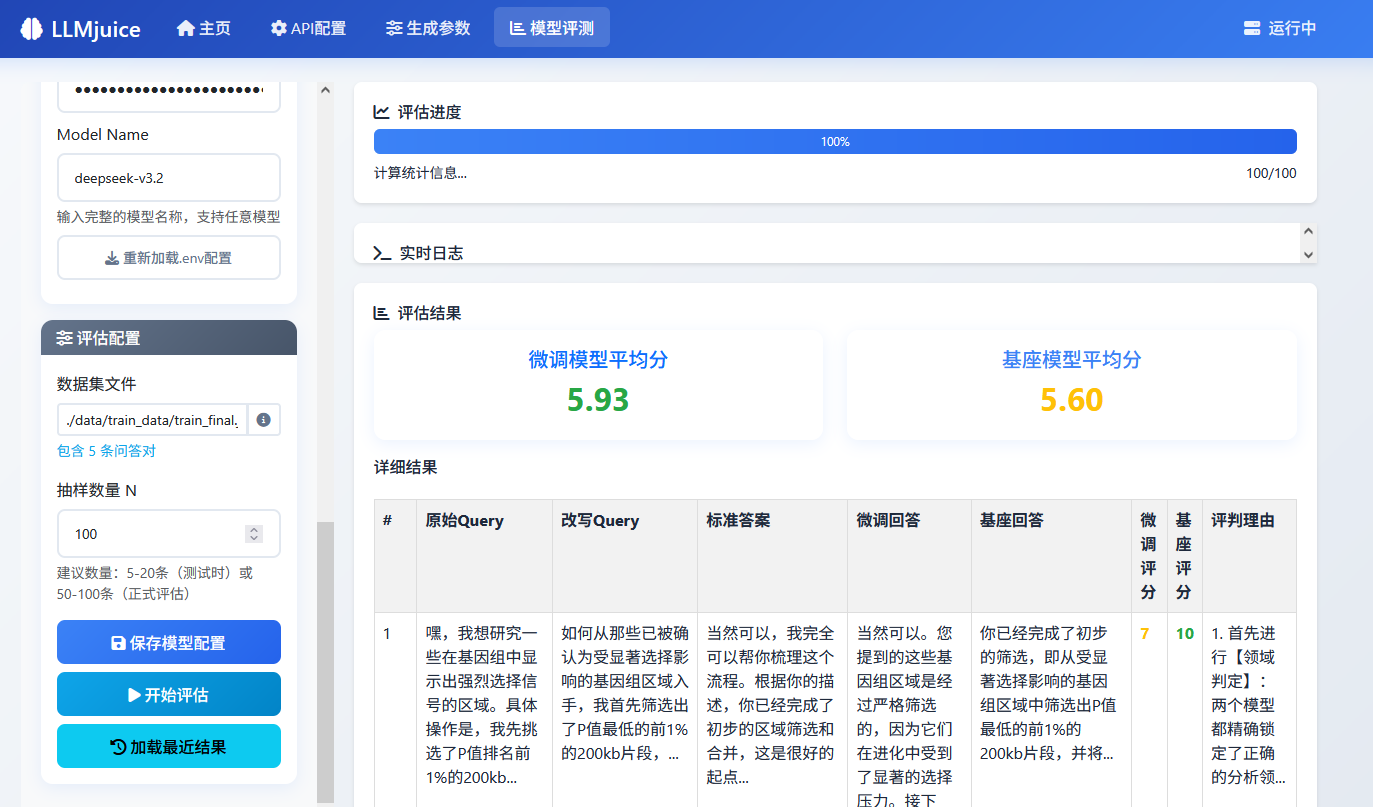Viewport: 1373px width, 807px height.
Task: Click the sliders icon in 评估配置 header
Action: tap(65, 338)
